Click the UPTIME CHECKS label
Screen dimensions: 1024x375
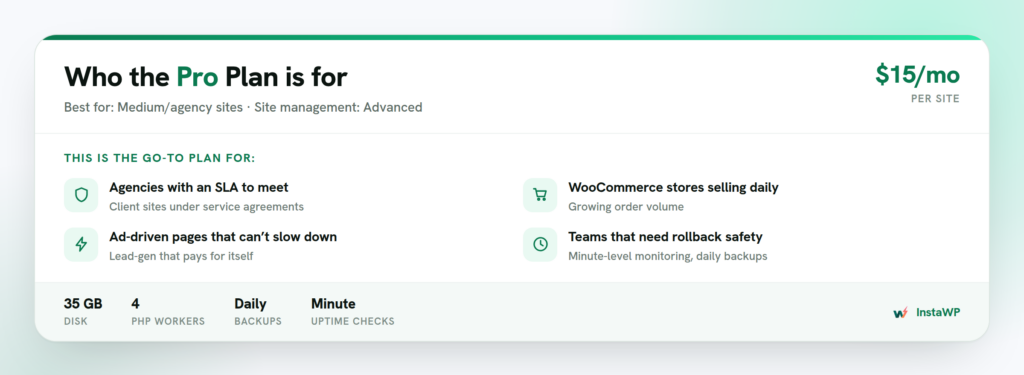(x=353, y=321)
